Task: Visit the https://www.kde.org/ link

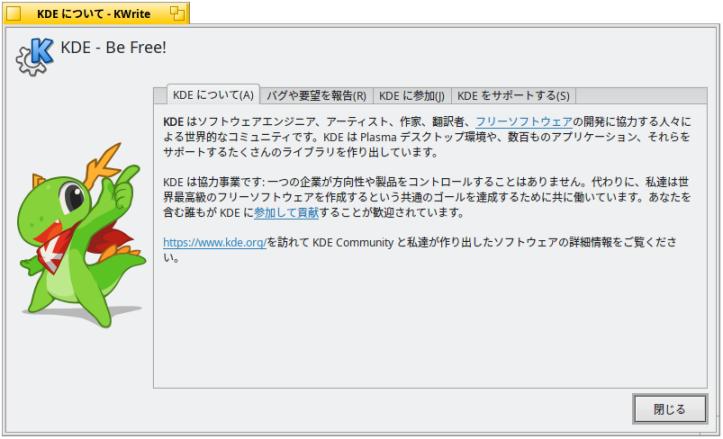Action: [215, 242]
